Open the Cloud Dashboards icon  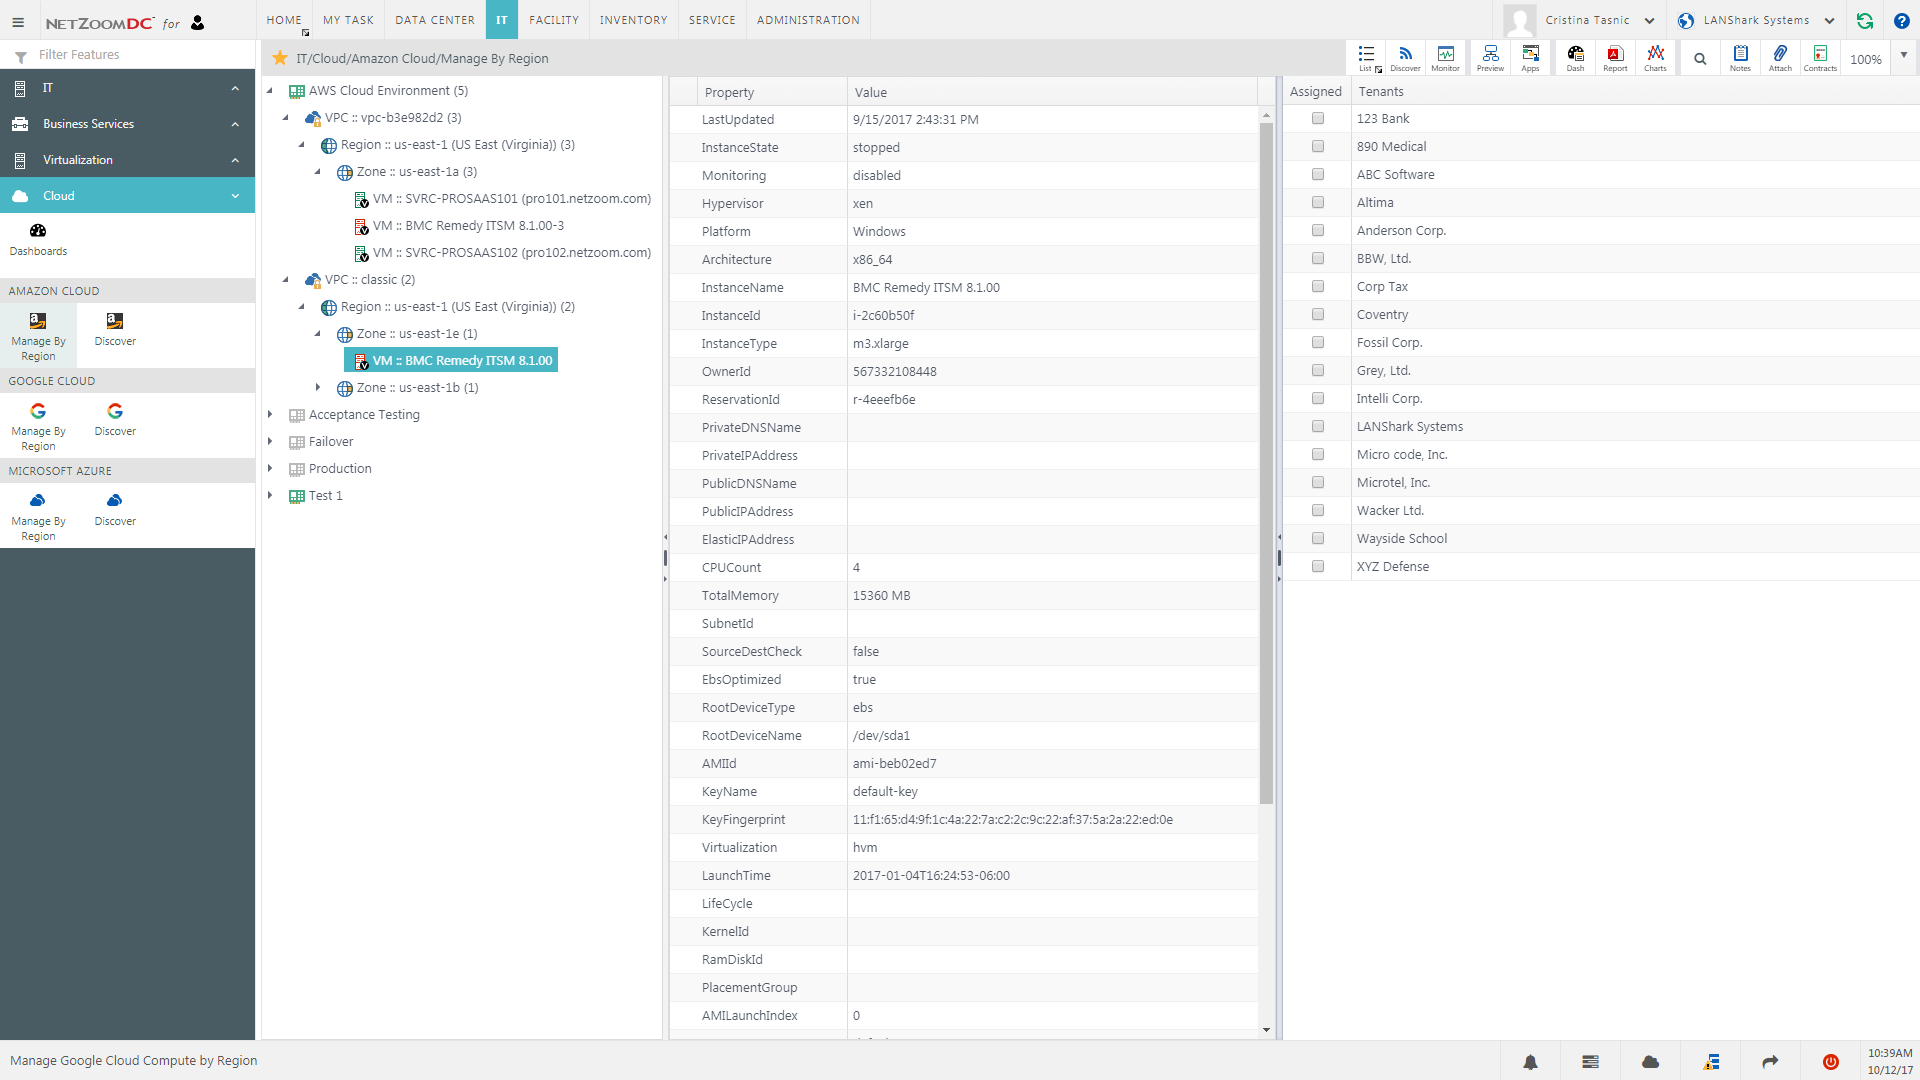(x=38, y=239)
